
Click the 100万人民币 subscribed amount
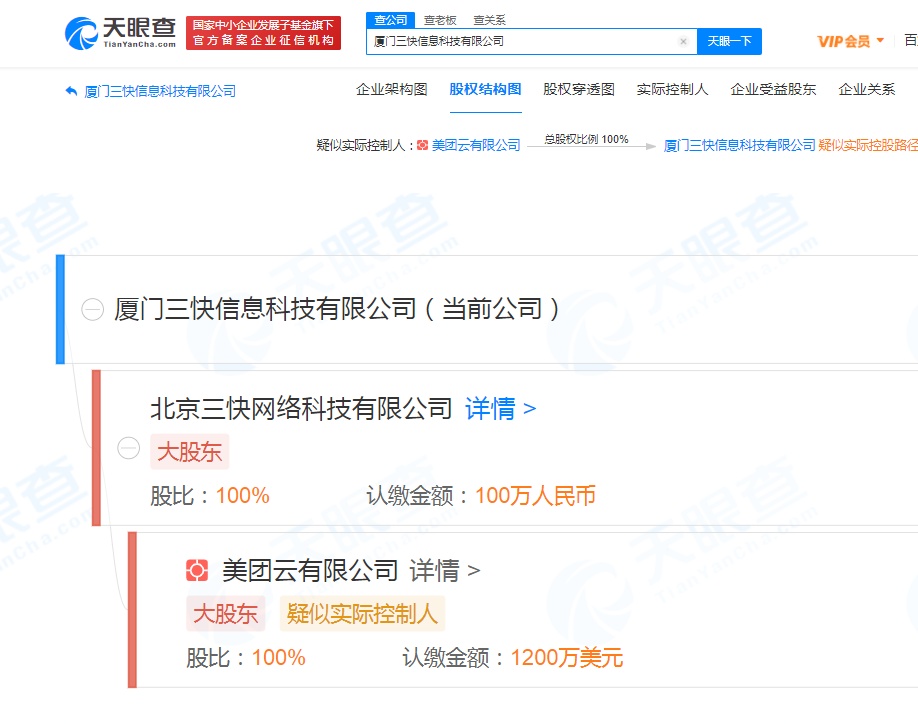[536, 496]
